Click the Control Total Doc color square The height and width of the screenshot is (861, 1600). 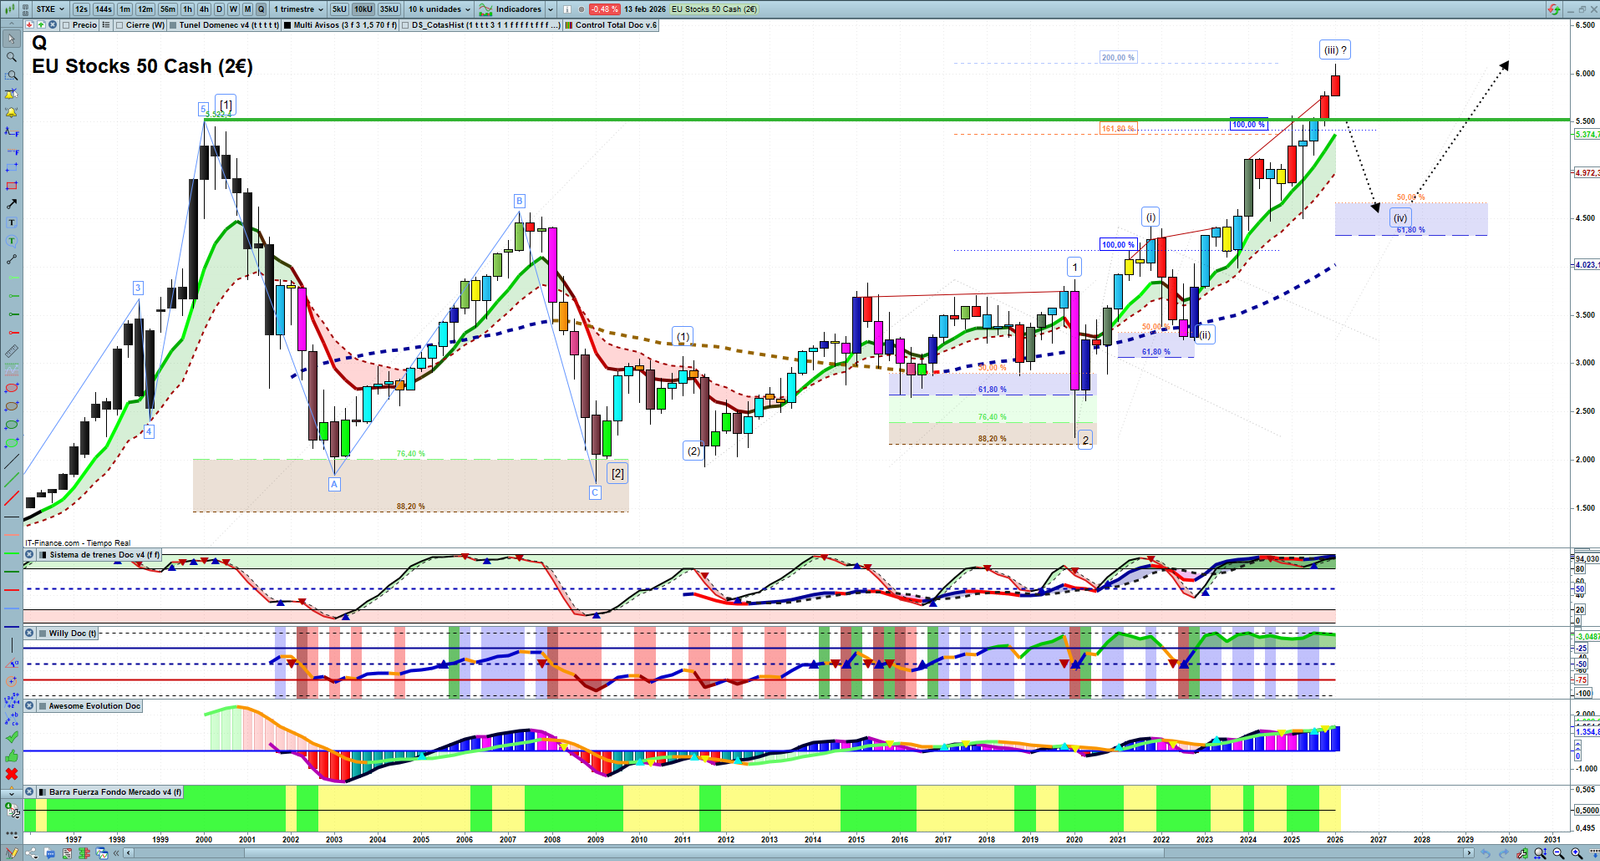click(x=569, y=25)
